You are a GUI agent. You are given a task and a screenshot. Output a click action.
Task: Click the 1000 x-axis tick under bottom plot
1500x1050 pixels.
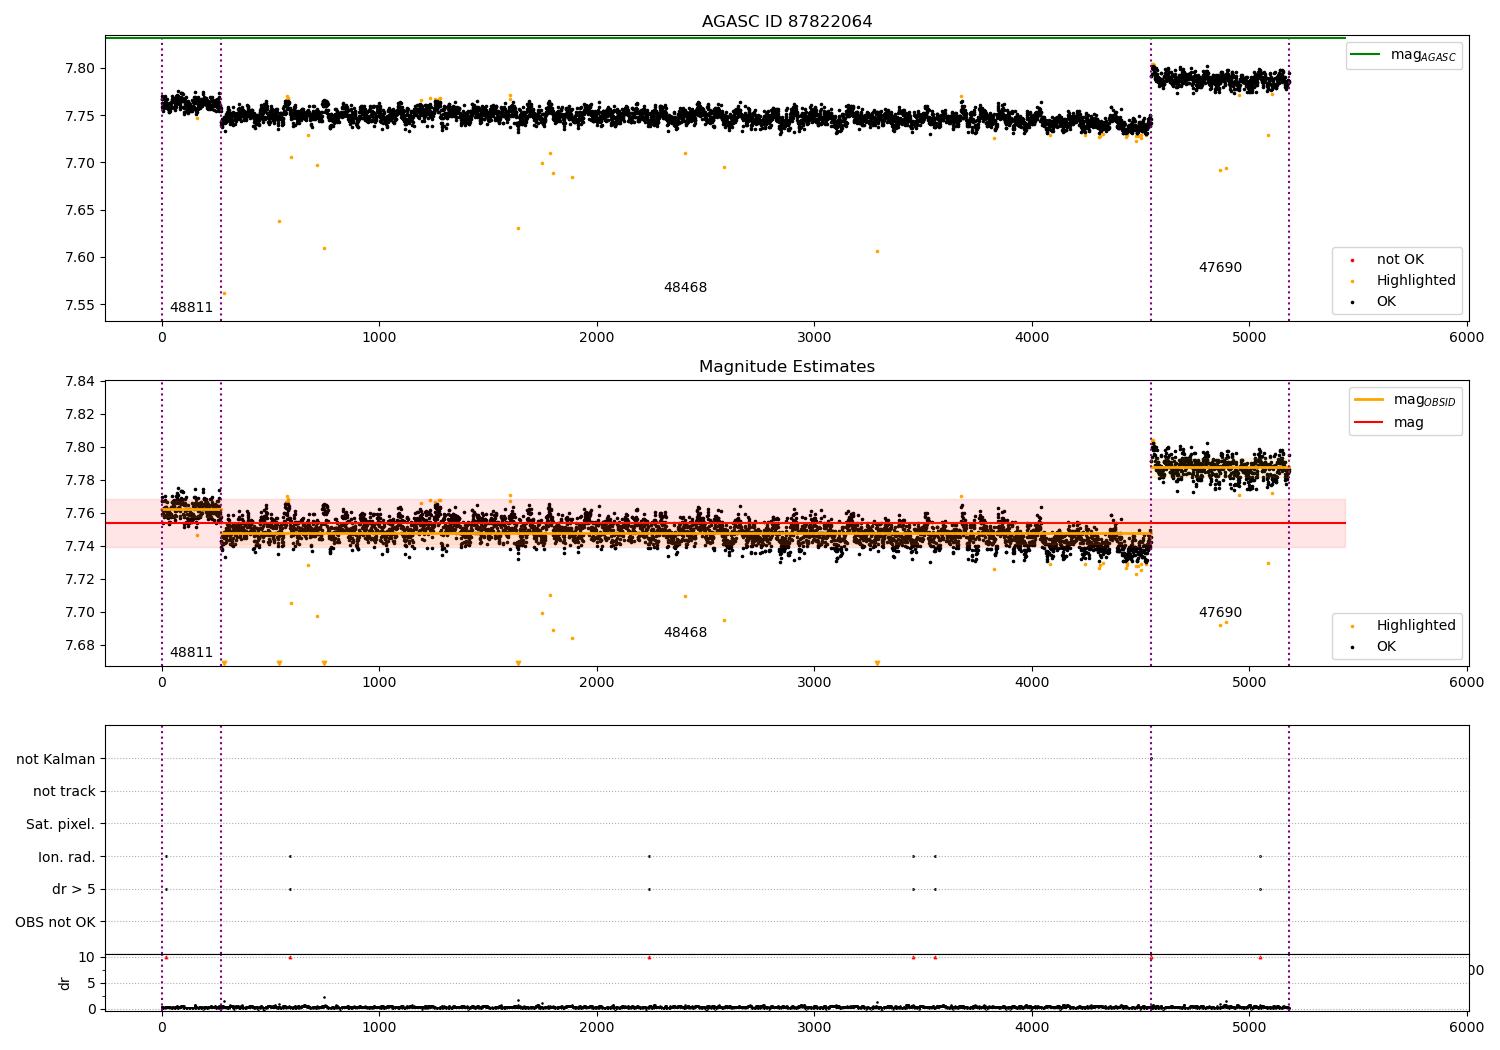(x=379, y=1027)
